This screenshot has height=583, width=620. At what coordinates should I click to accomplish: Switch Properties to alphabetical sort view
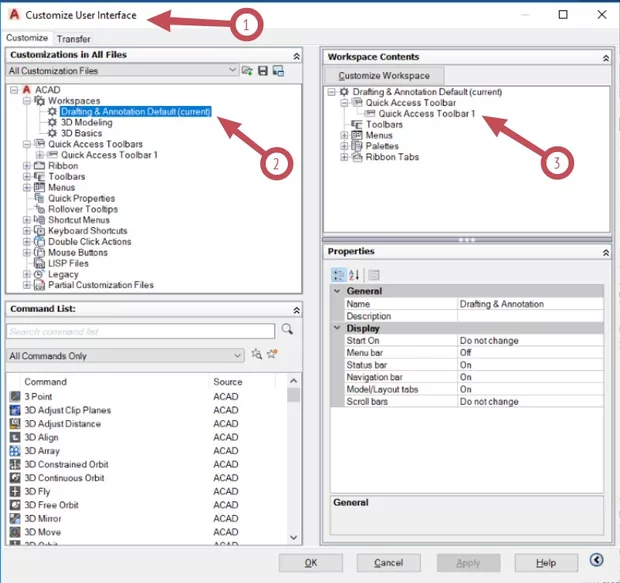coord(354,275)
